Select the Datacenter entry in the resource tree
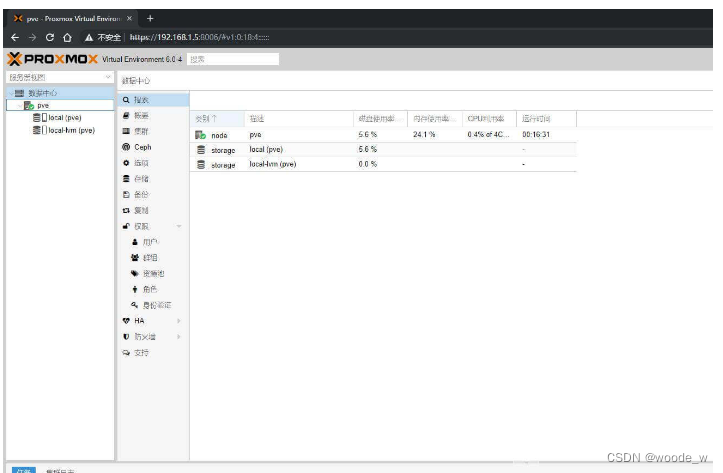723x473 pixels. [x=60, y=93]
